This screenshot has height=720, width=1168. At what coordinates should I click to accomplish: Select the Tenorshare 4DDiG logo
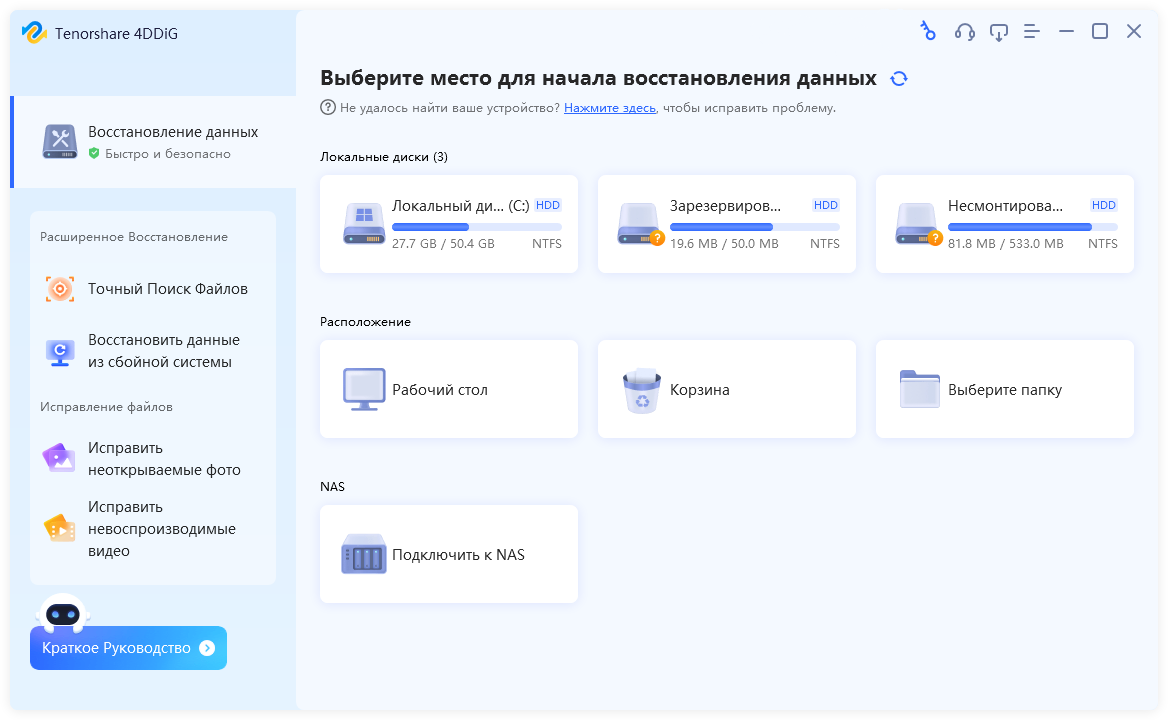pyautogui.click(x=35, y=33)
